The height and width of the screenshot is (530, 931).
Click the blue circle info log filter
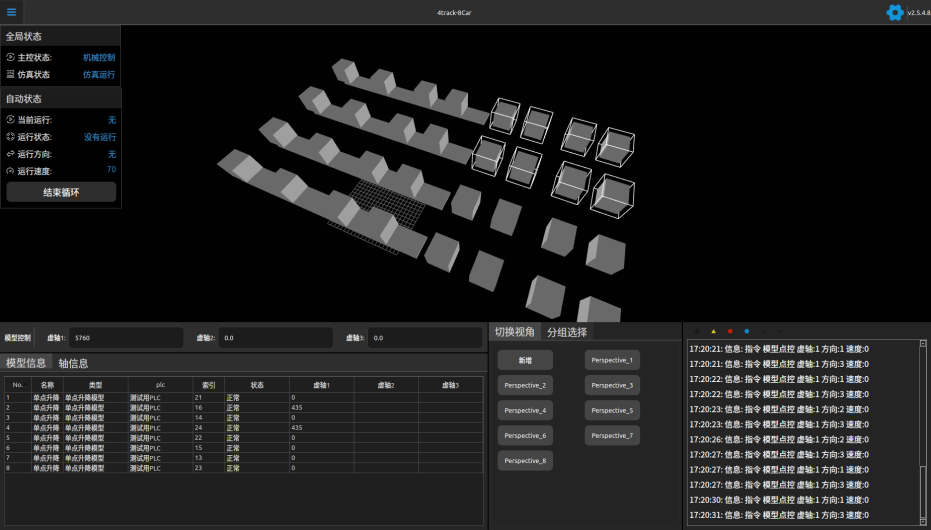pos(746,331)
